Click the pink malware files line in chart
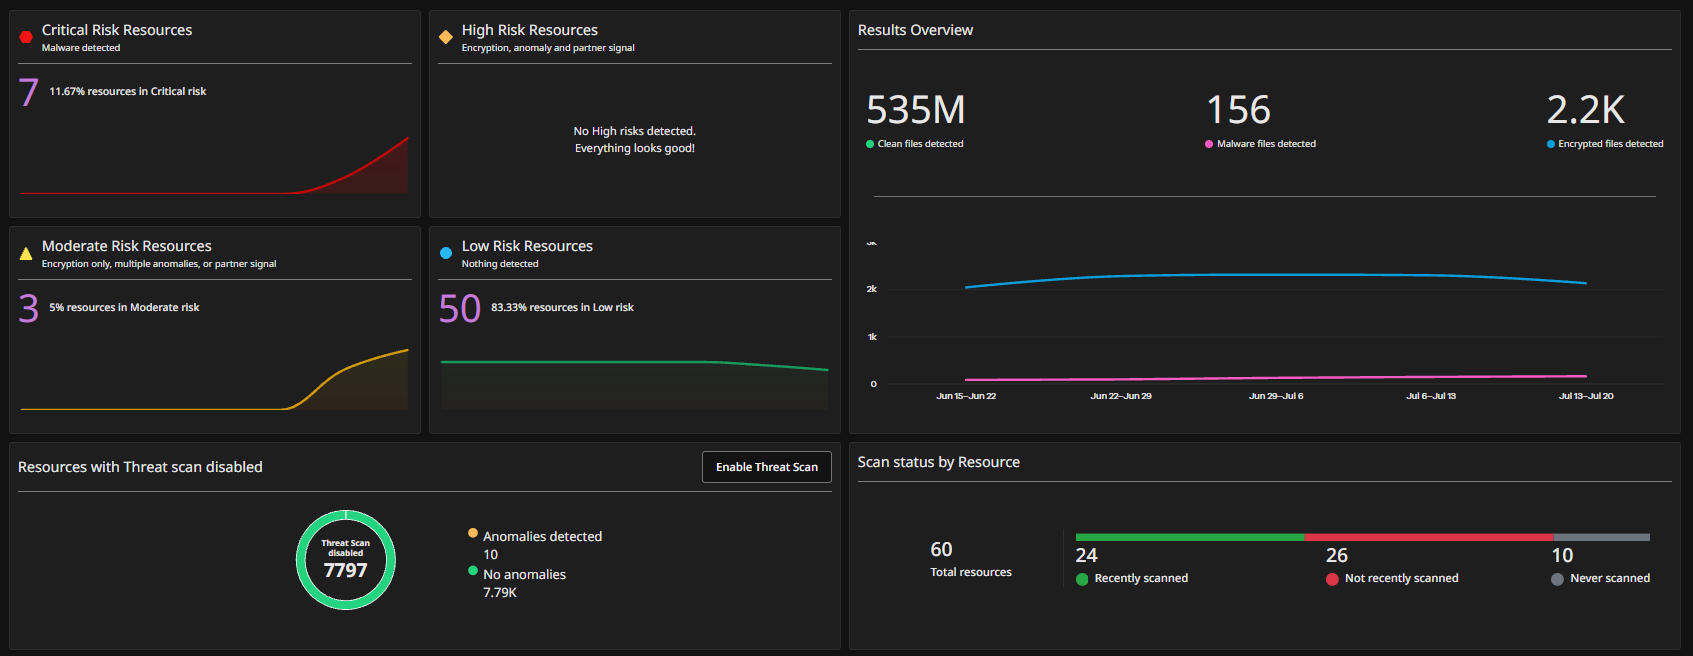The width and height of the screenshot is (1693, 656). click(x=1275, y=378)
